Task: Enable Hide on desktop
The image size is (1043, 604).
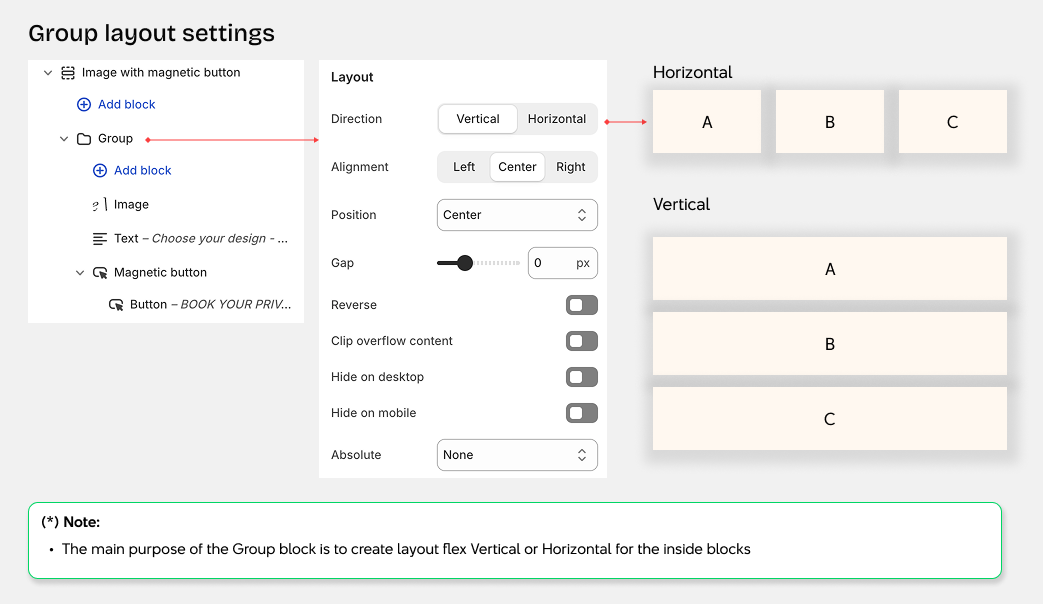Action: click(581, 377)
